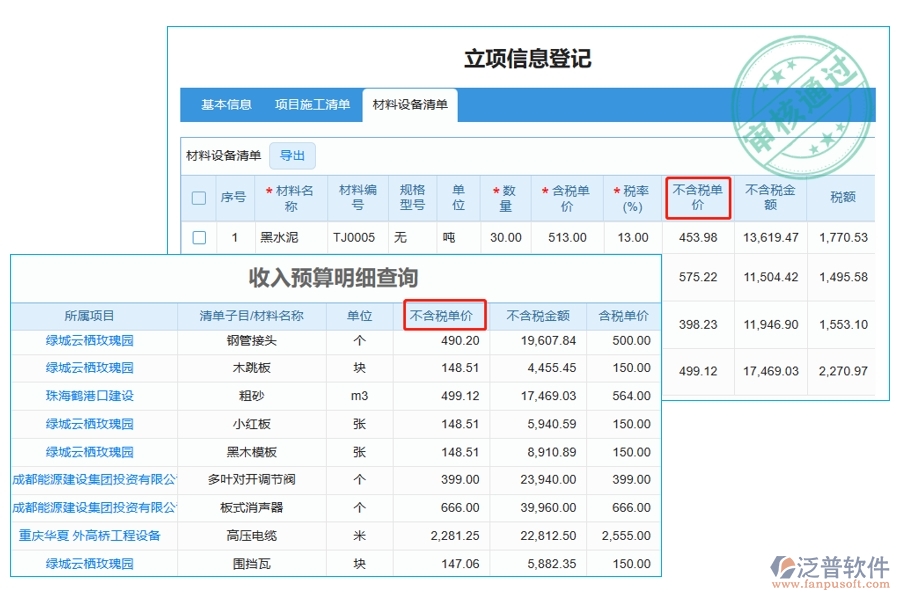Click the 材料名称 column header
Screen dimensions: 900x600
tap(290, 197)
